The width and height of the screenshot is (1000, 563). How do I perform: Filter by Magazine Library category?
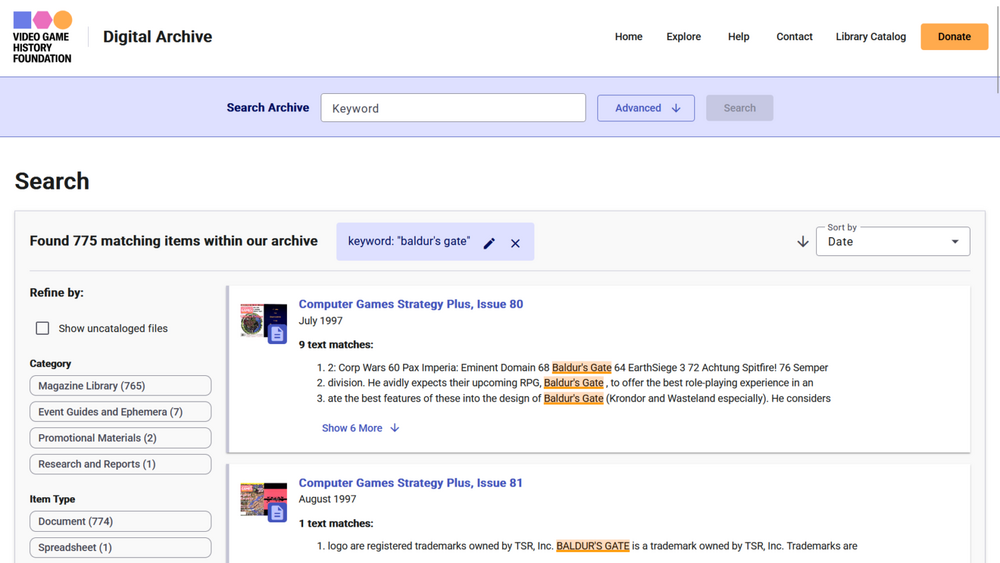click(x=120, y=386)
